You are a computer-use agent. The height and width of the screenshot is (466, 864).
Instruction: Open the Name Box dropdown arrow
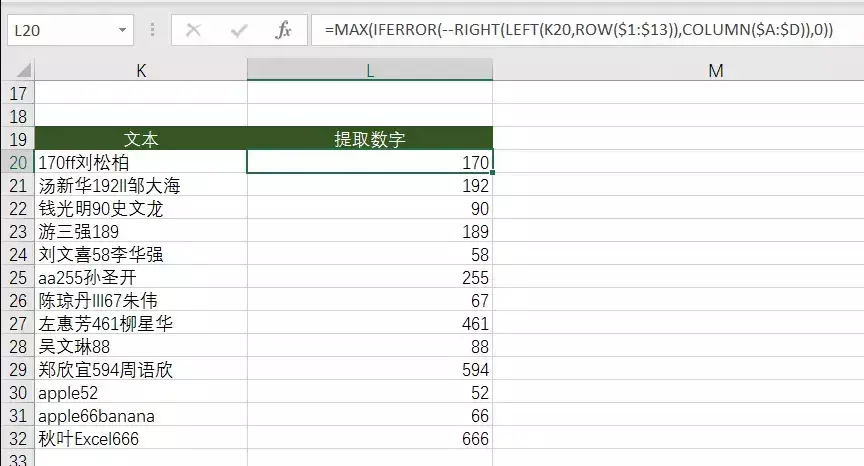(123, 31)
